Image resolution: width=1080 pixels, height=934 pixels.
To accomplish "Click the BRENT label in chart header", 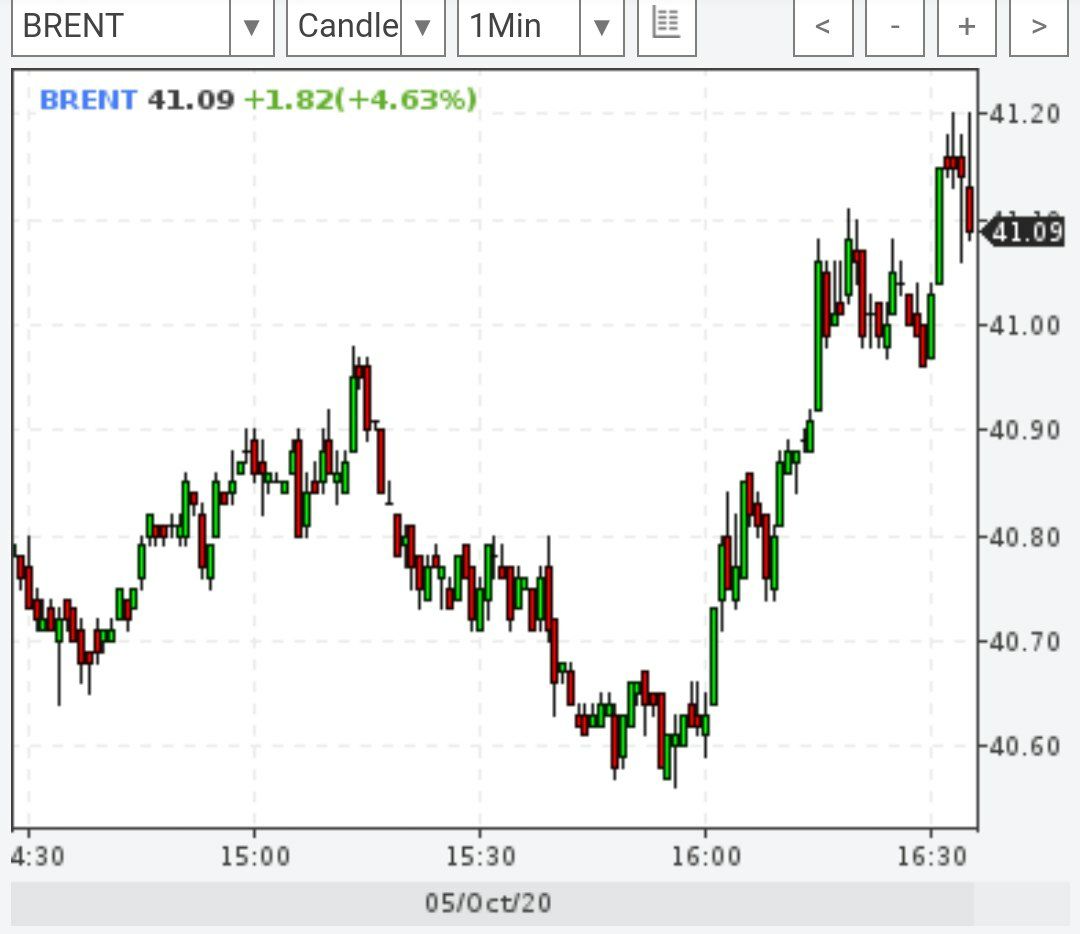I will pyautogui.click(x=88, y=101).
